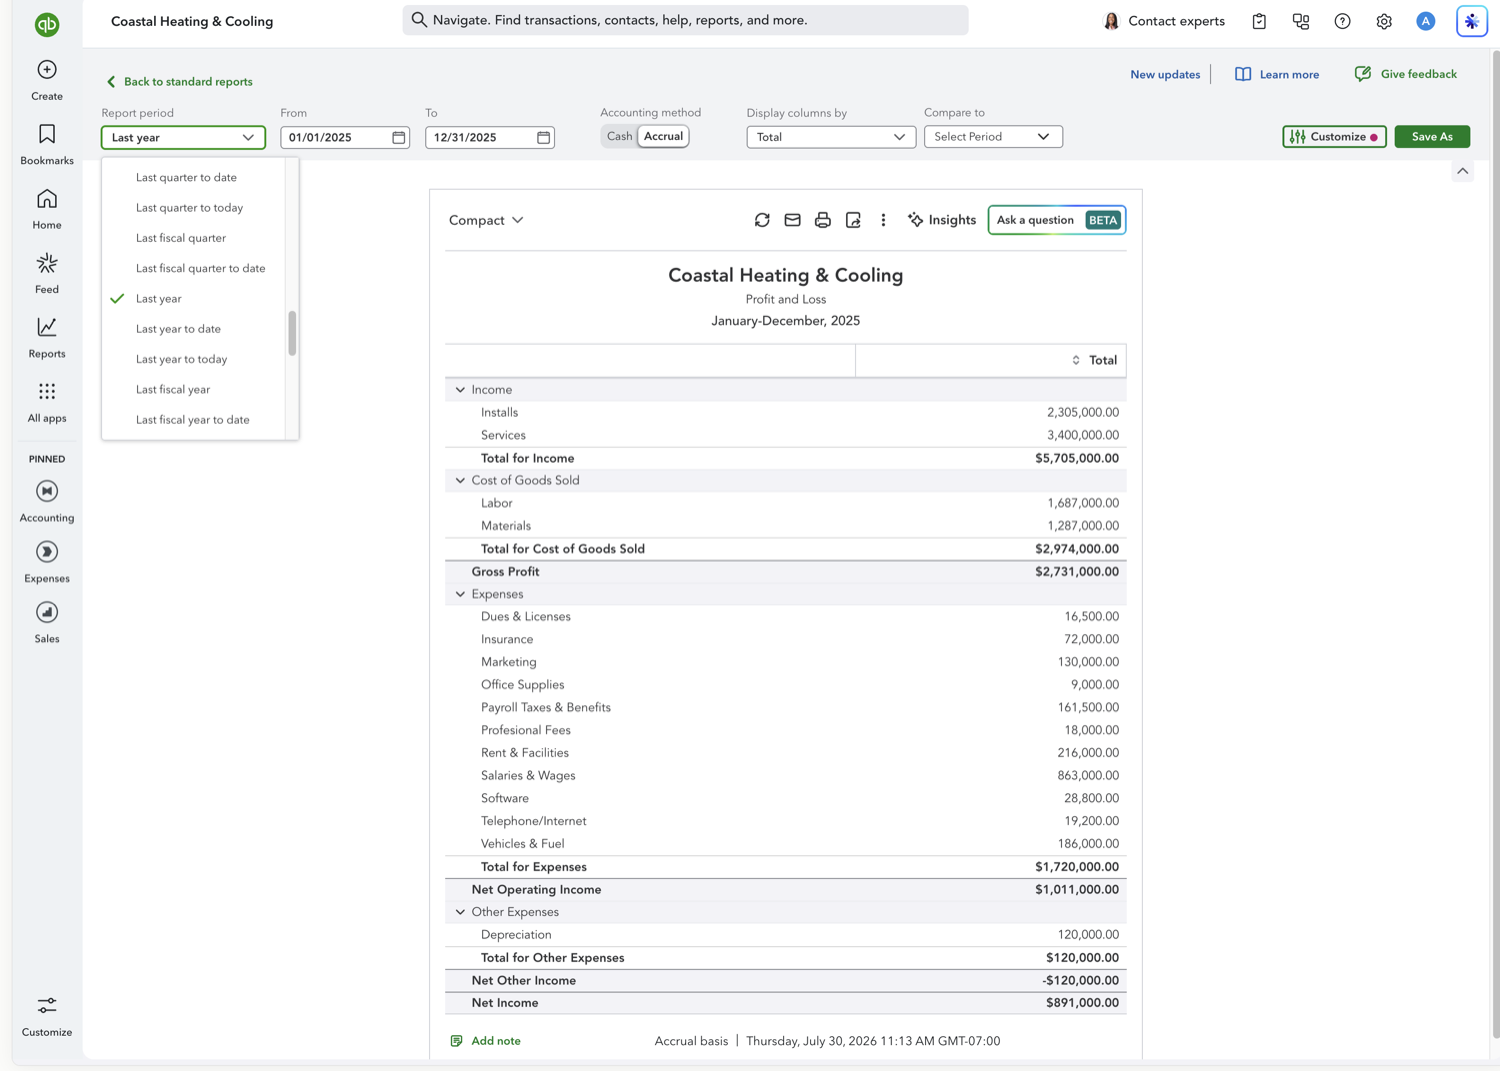The width and height of the screenshot is (1500, 1071).
Task: Open the Settings gear icon
Action: click(1384, 21)
